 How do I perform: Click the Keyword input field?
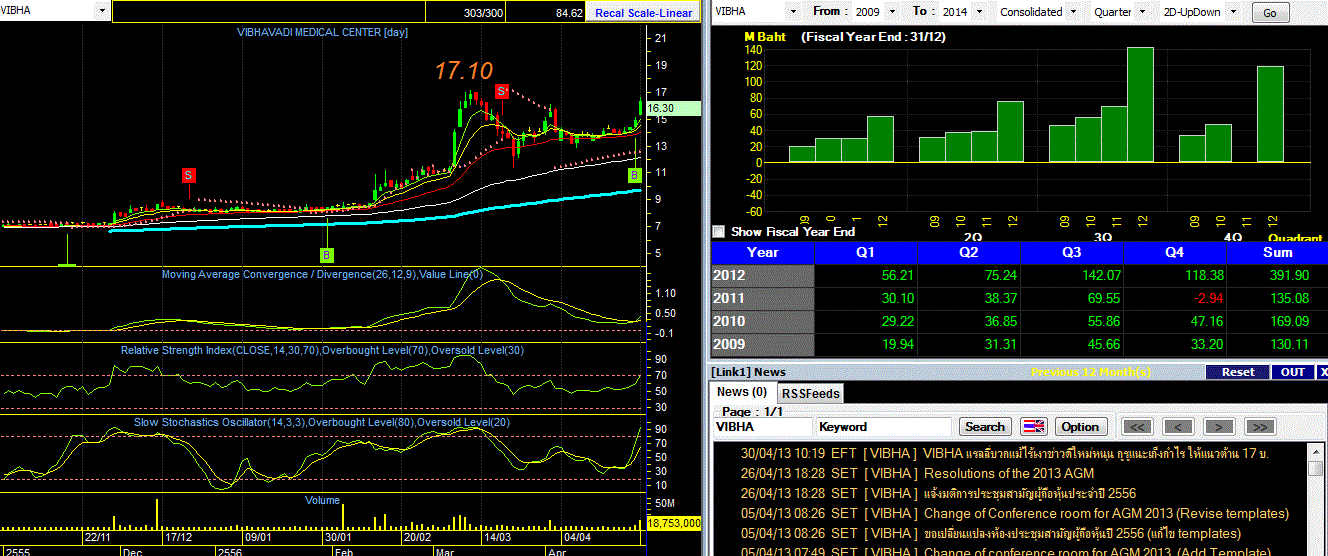[884, 426]
